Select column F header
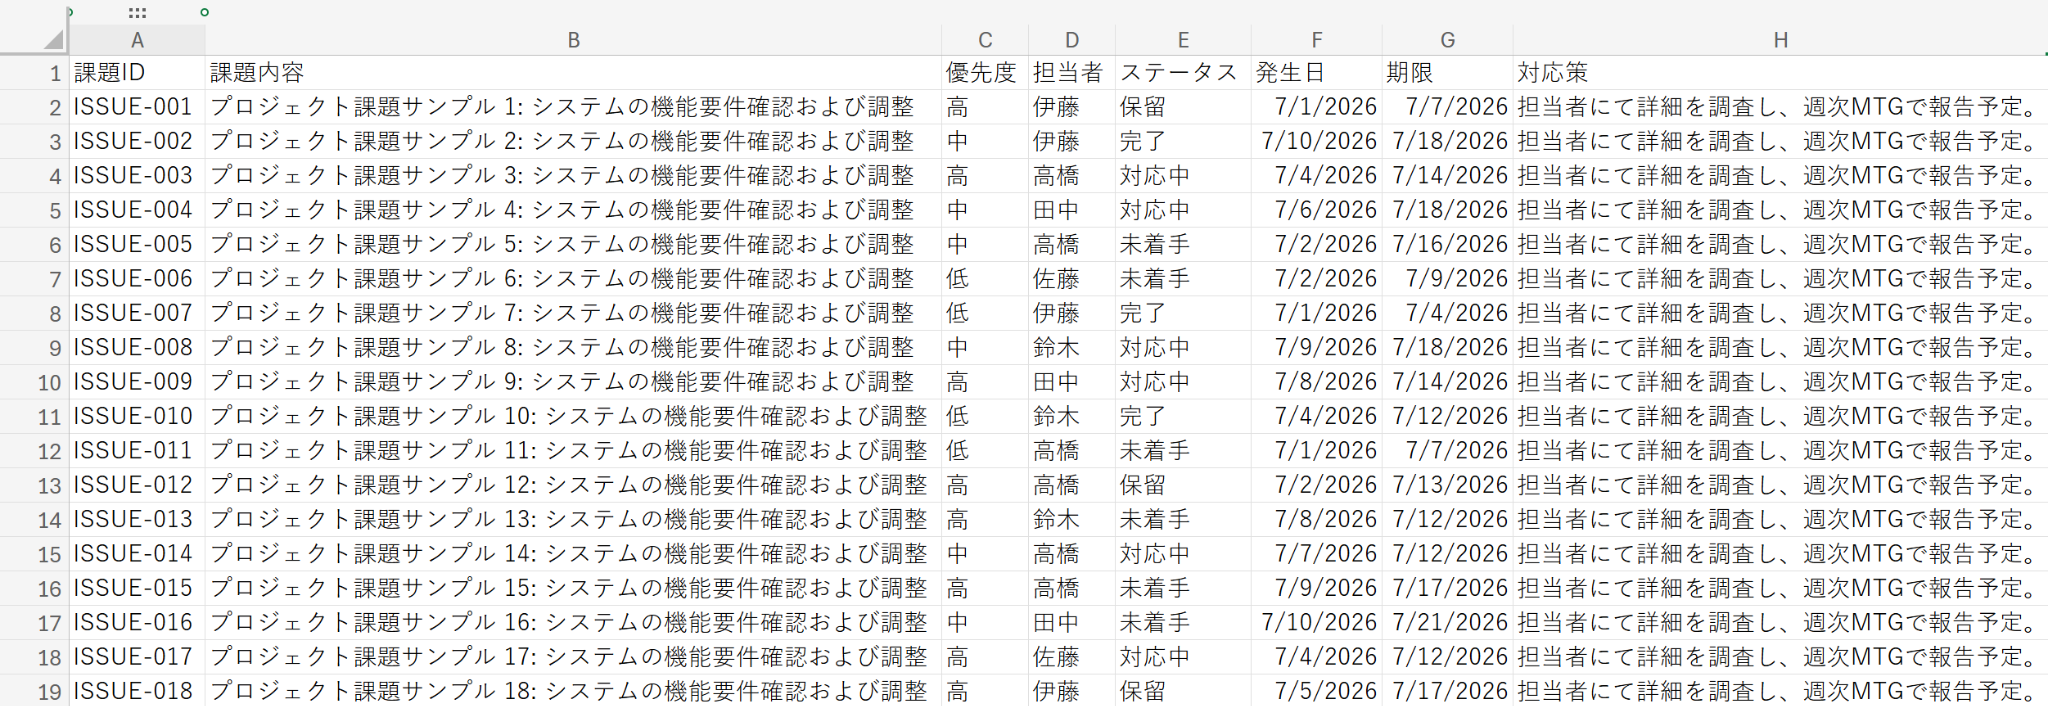 pos(1316,40)
